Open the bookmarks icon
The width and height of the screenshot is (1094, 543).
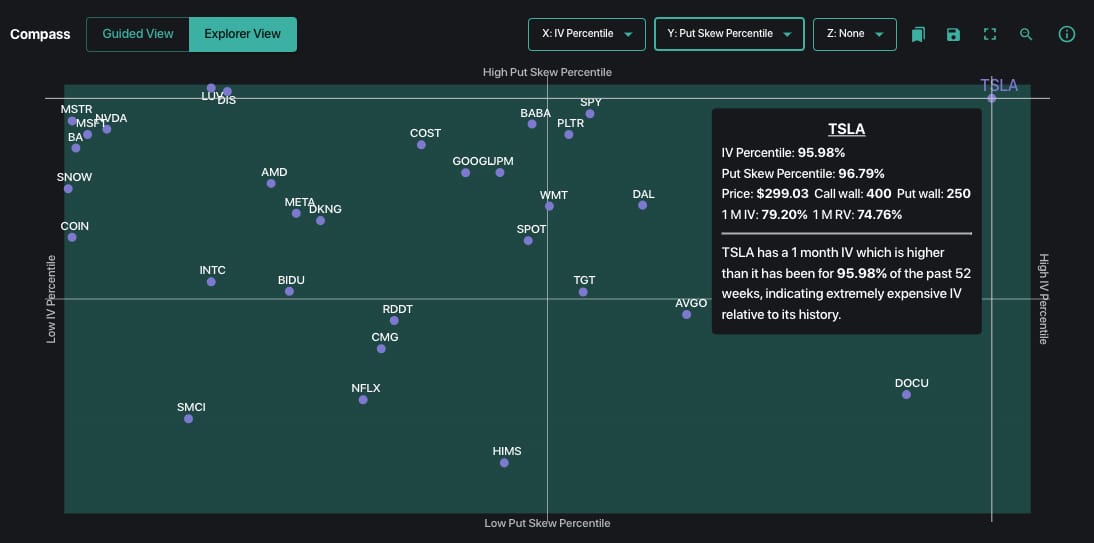[x=918, y=34]
